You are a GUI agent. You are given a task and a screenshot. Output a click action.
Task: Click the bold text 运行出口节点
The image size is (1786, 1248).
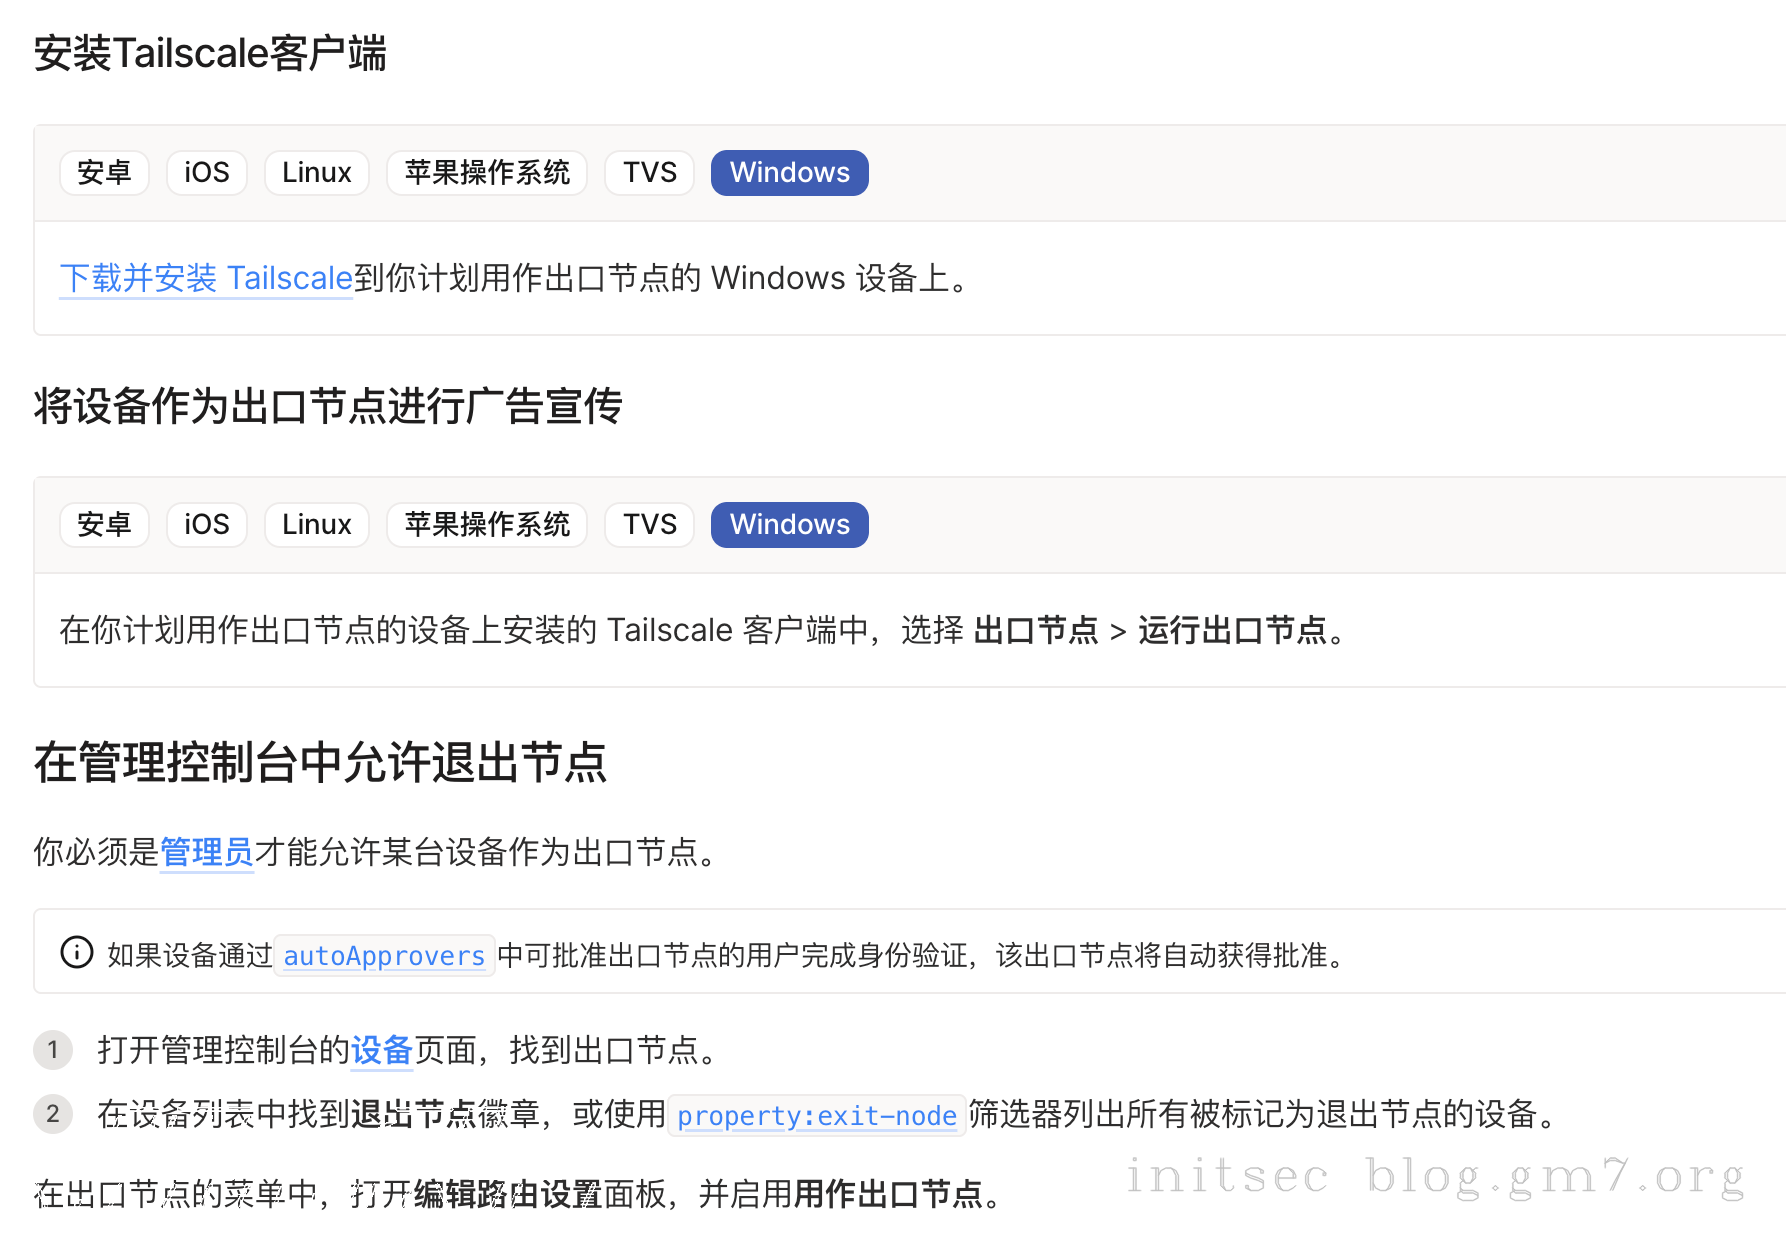(1232, 630)
